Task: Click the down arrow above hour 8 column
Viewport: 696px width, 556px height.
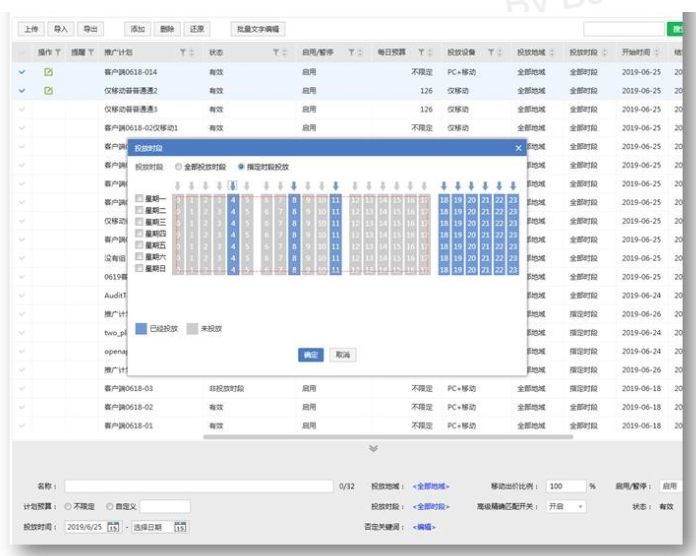Action: pos(294,185)
